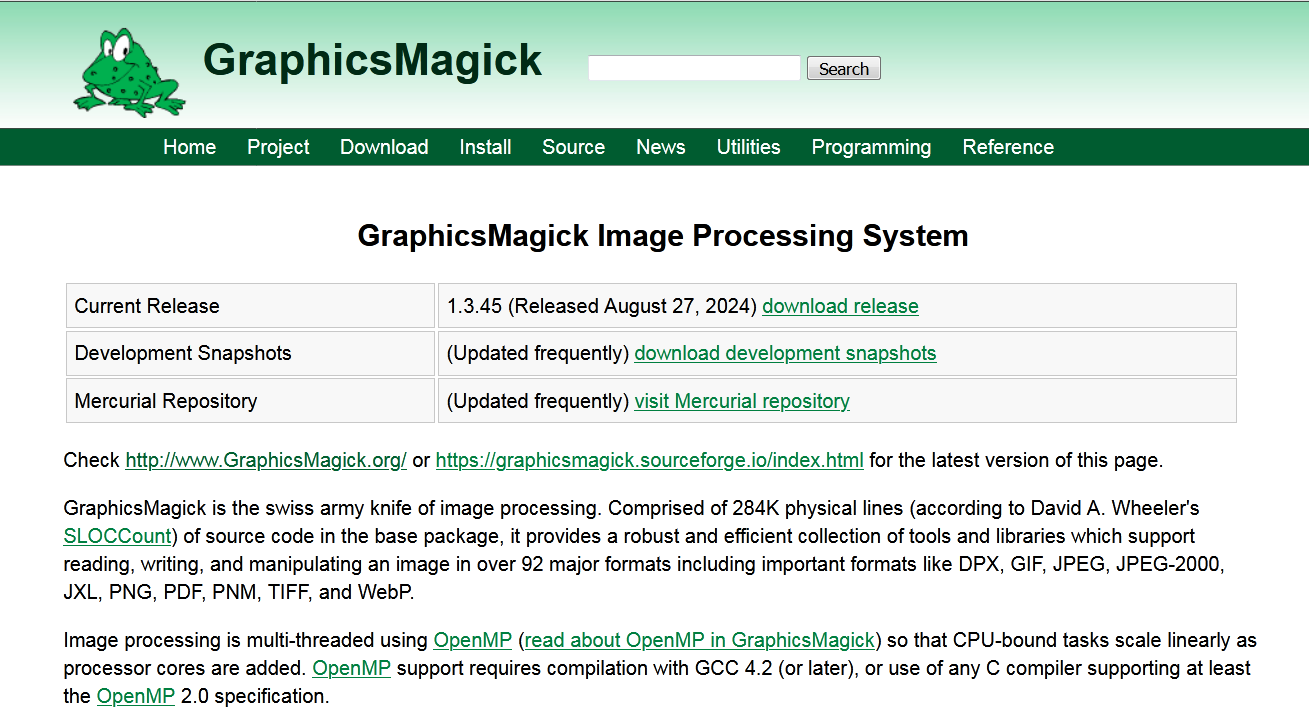Open the Download navigation item

point(384,147)
